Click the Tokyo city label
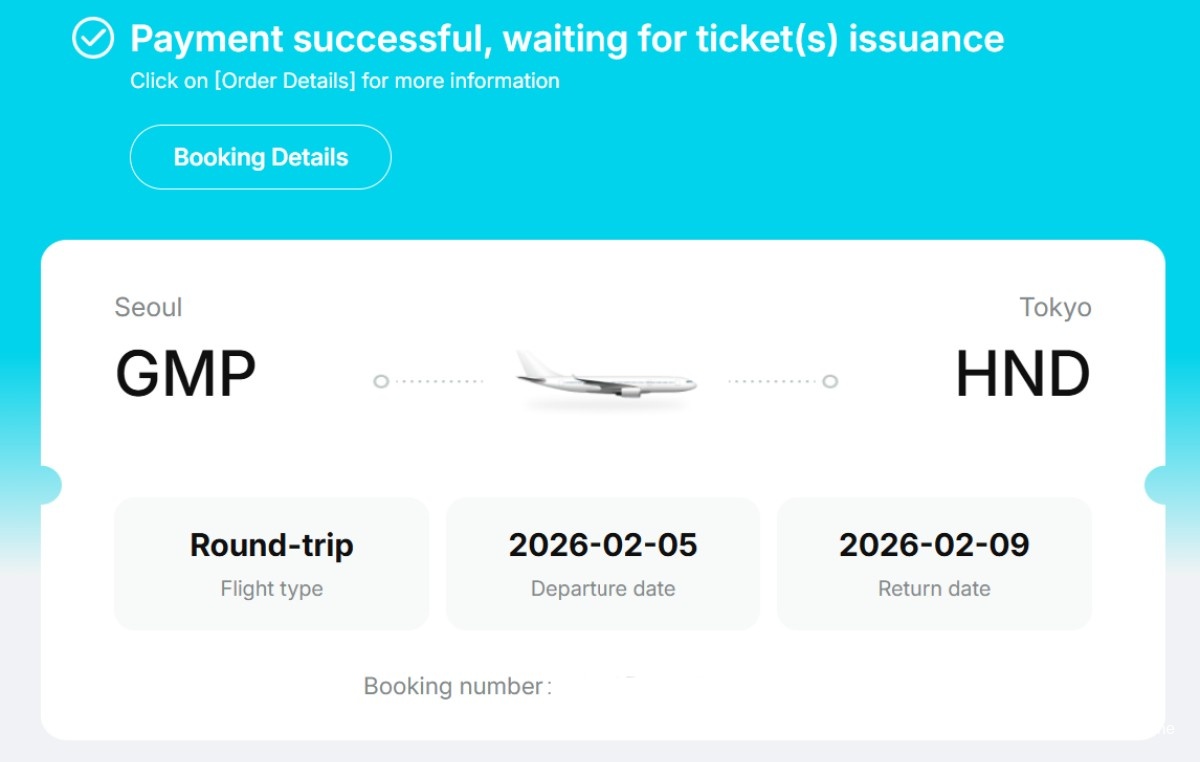This screenshot has height=762, width=1200. [x=1055, y=307]
